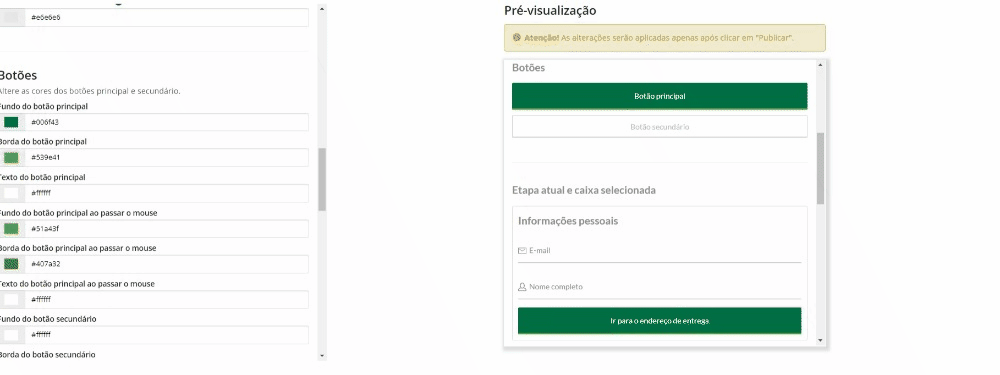Edit the #407a32 hex value field
This screenshot has height=375, width=1000.
pyautogui.click(x=167, y=264)
